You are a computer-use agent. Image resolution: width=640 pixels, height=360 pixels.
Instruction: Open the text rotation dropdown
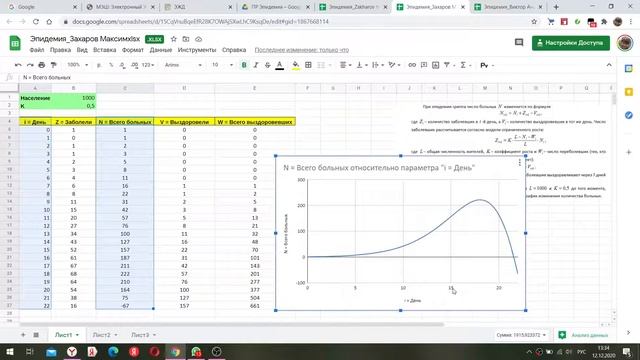[394, 65]
